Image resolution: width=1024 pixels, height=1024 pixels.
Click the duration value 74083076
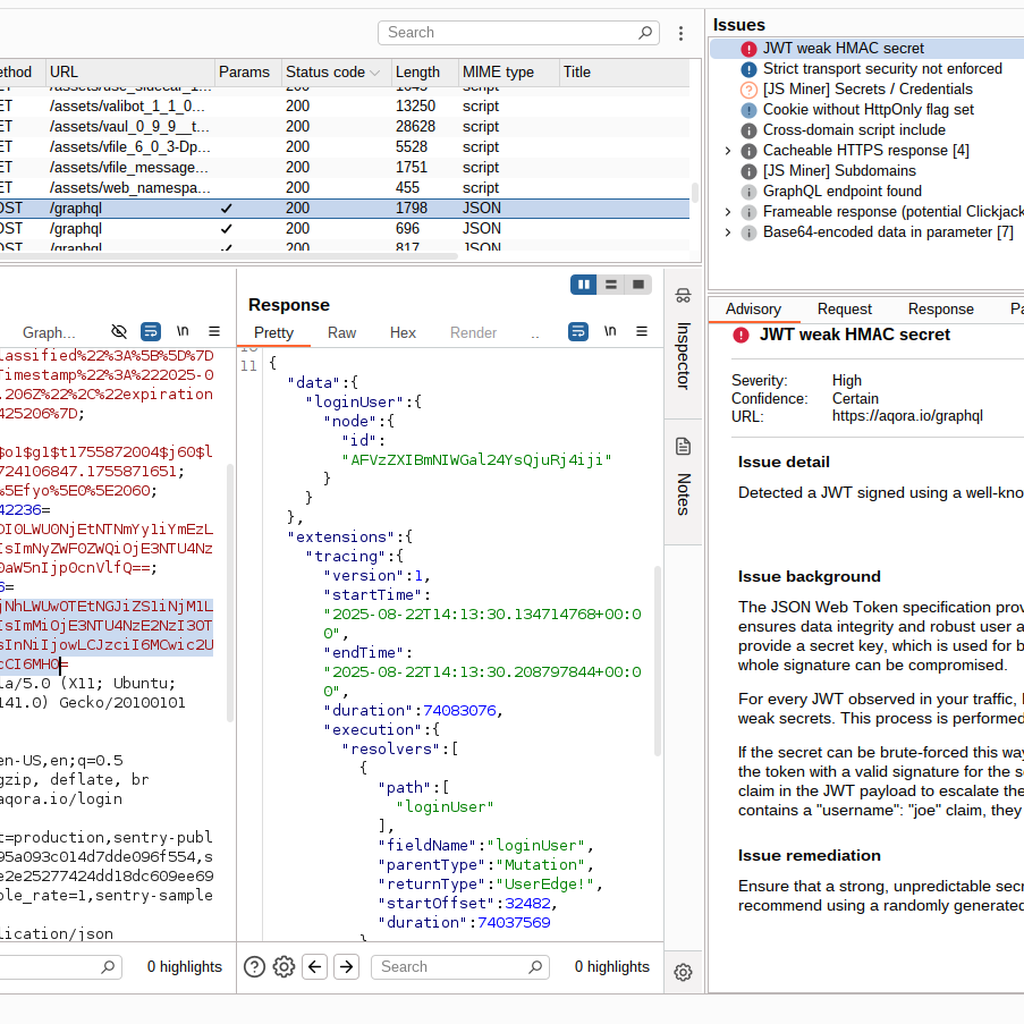(459, 711)
